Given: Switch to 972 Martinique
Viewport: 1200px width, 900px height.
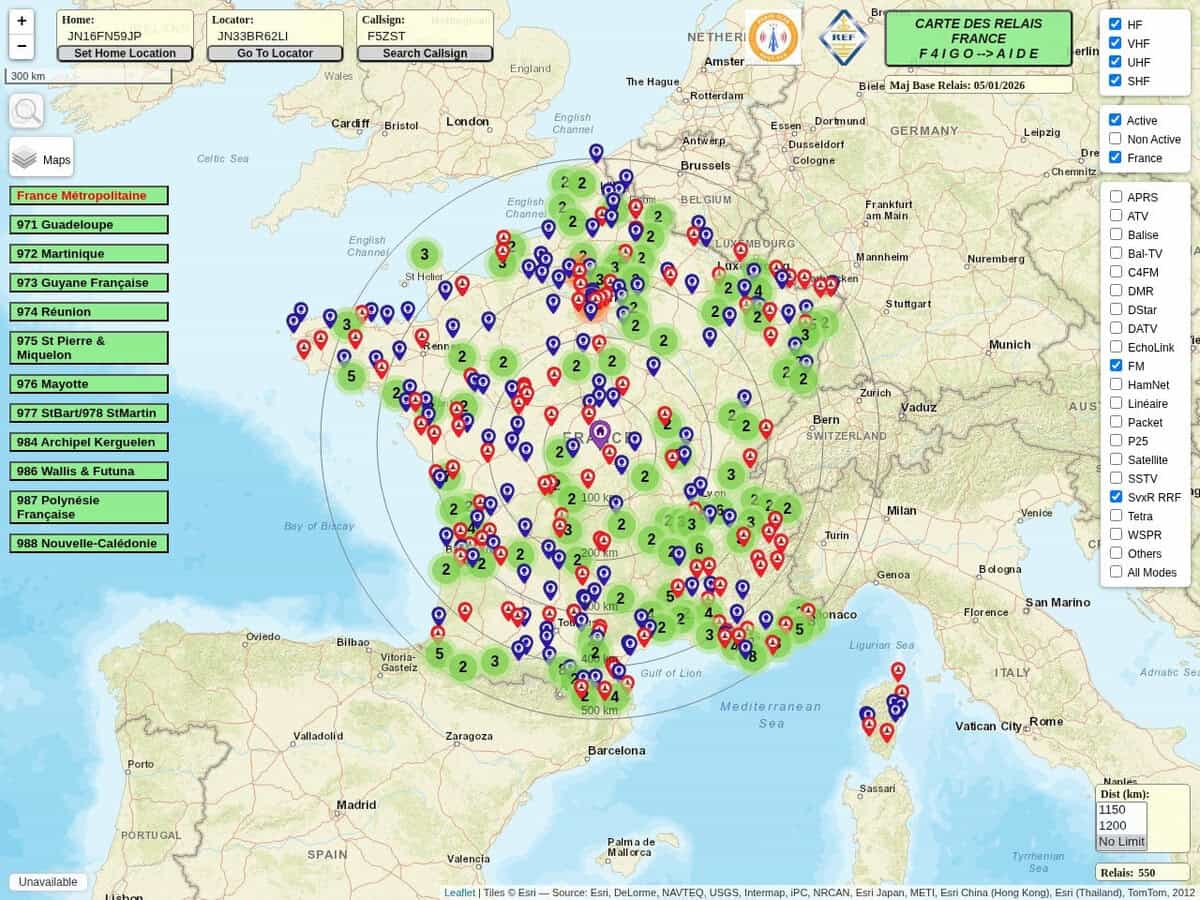Looking at the screenshot, I should 89,253.
